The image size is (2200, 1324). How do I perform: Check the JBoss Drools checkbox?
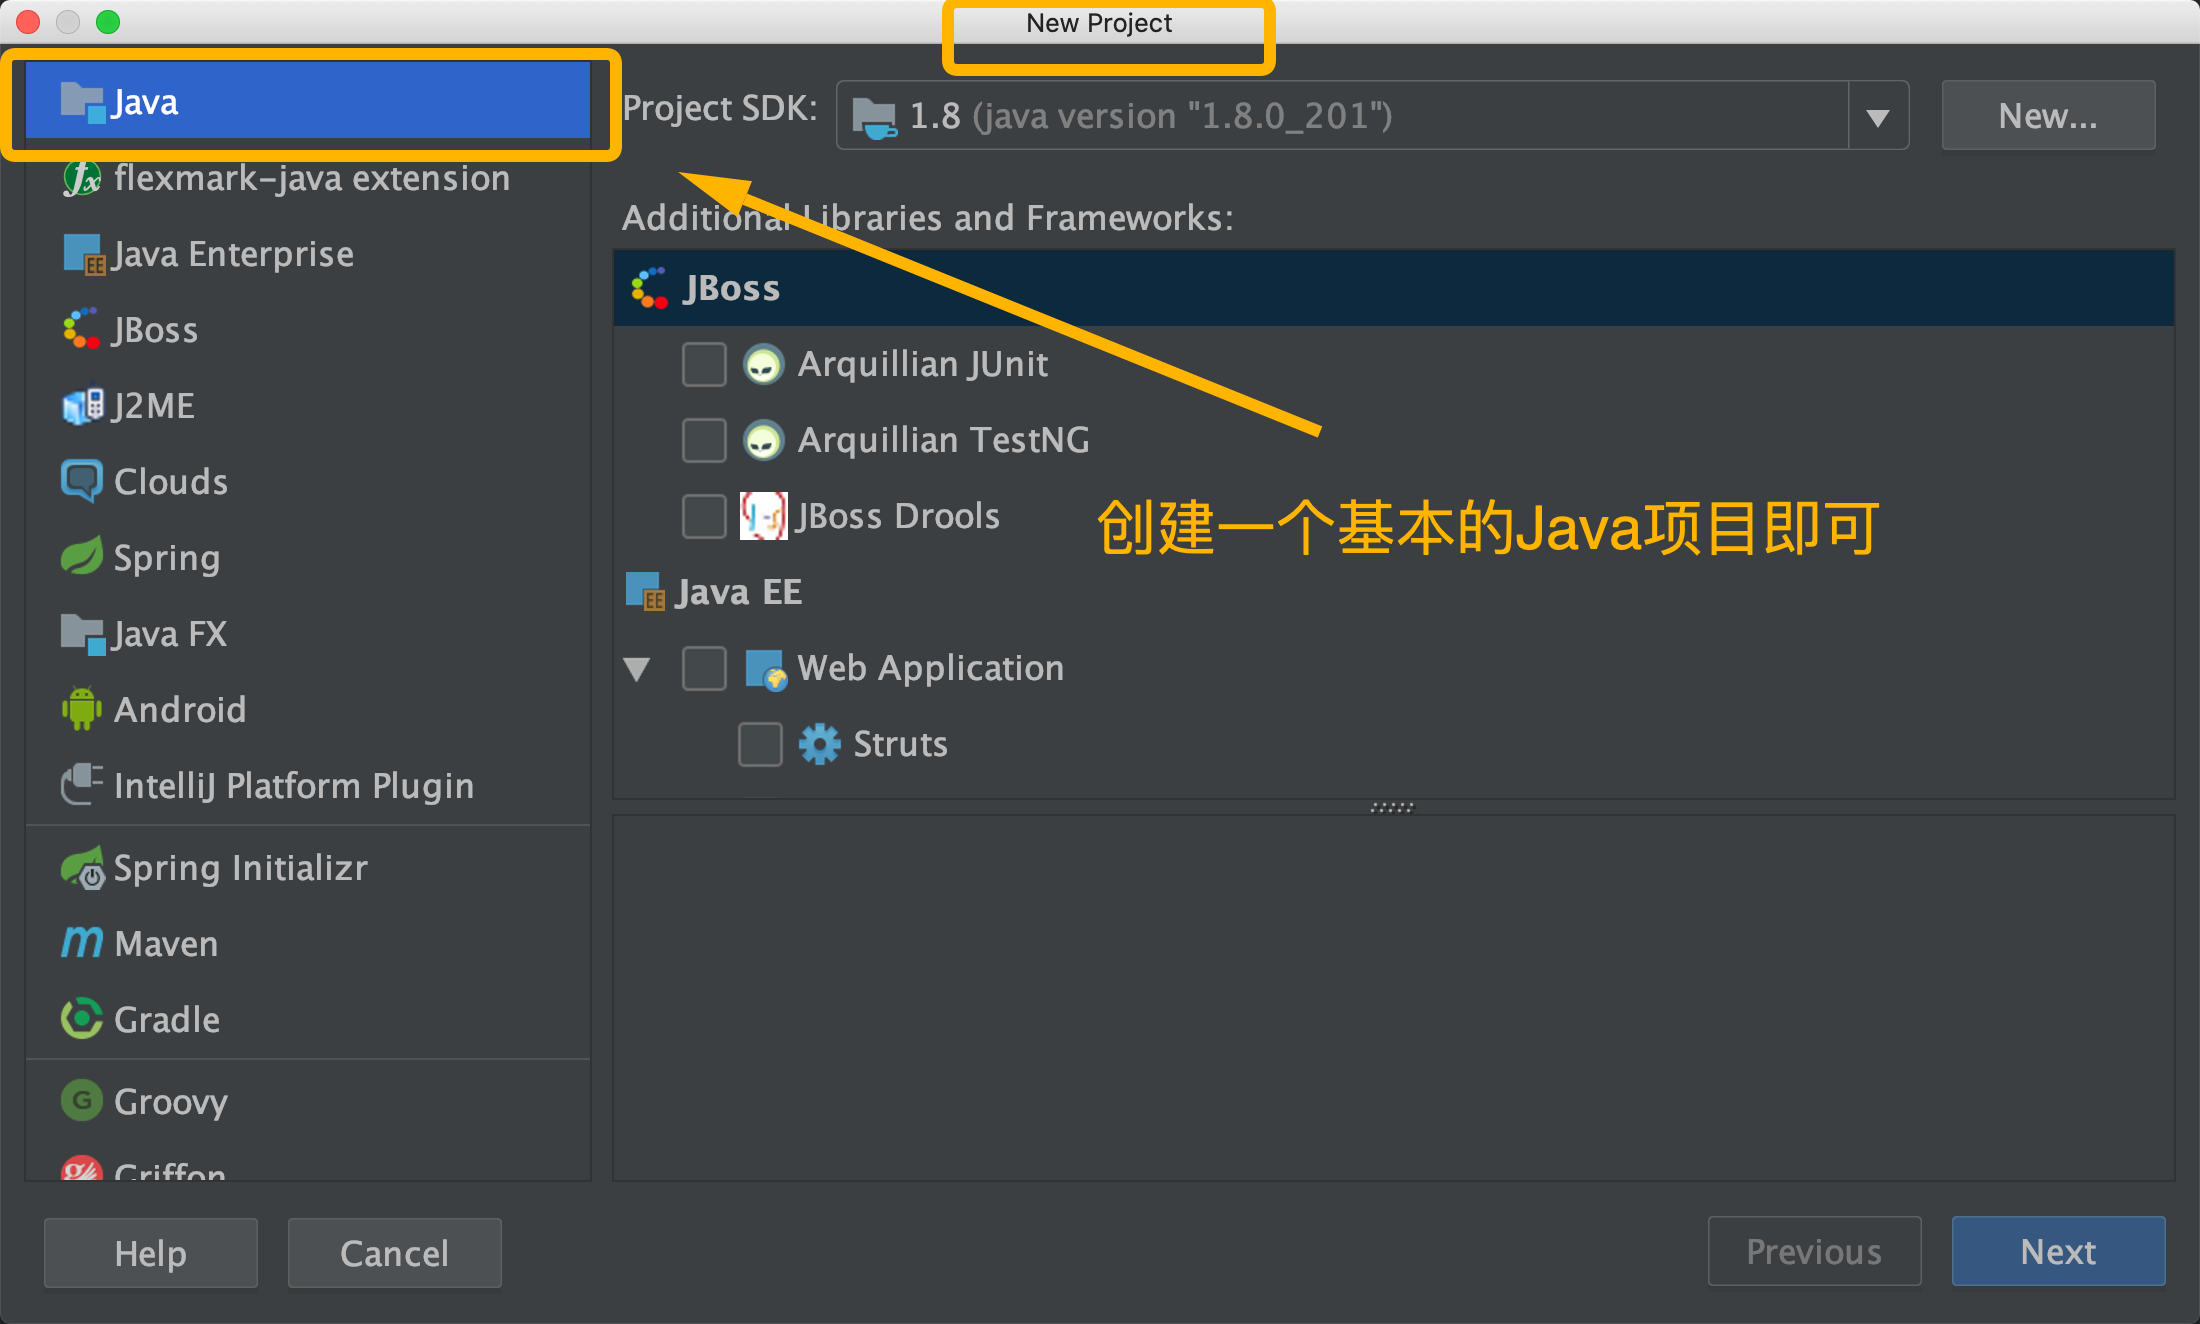pos(704,516)
